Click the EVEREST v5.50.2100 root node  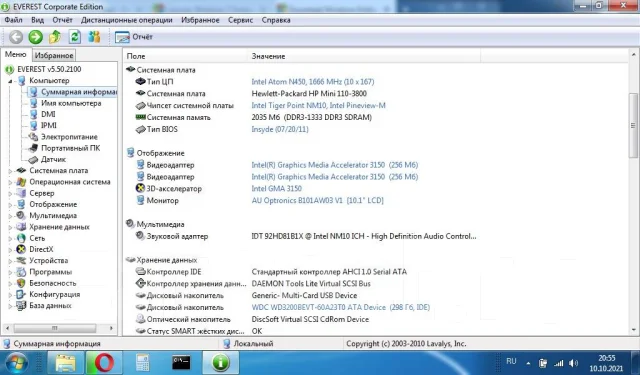[49, 69]
